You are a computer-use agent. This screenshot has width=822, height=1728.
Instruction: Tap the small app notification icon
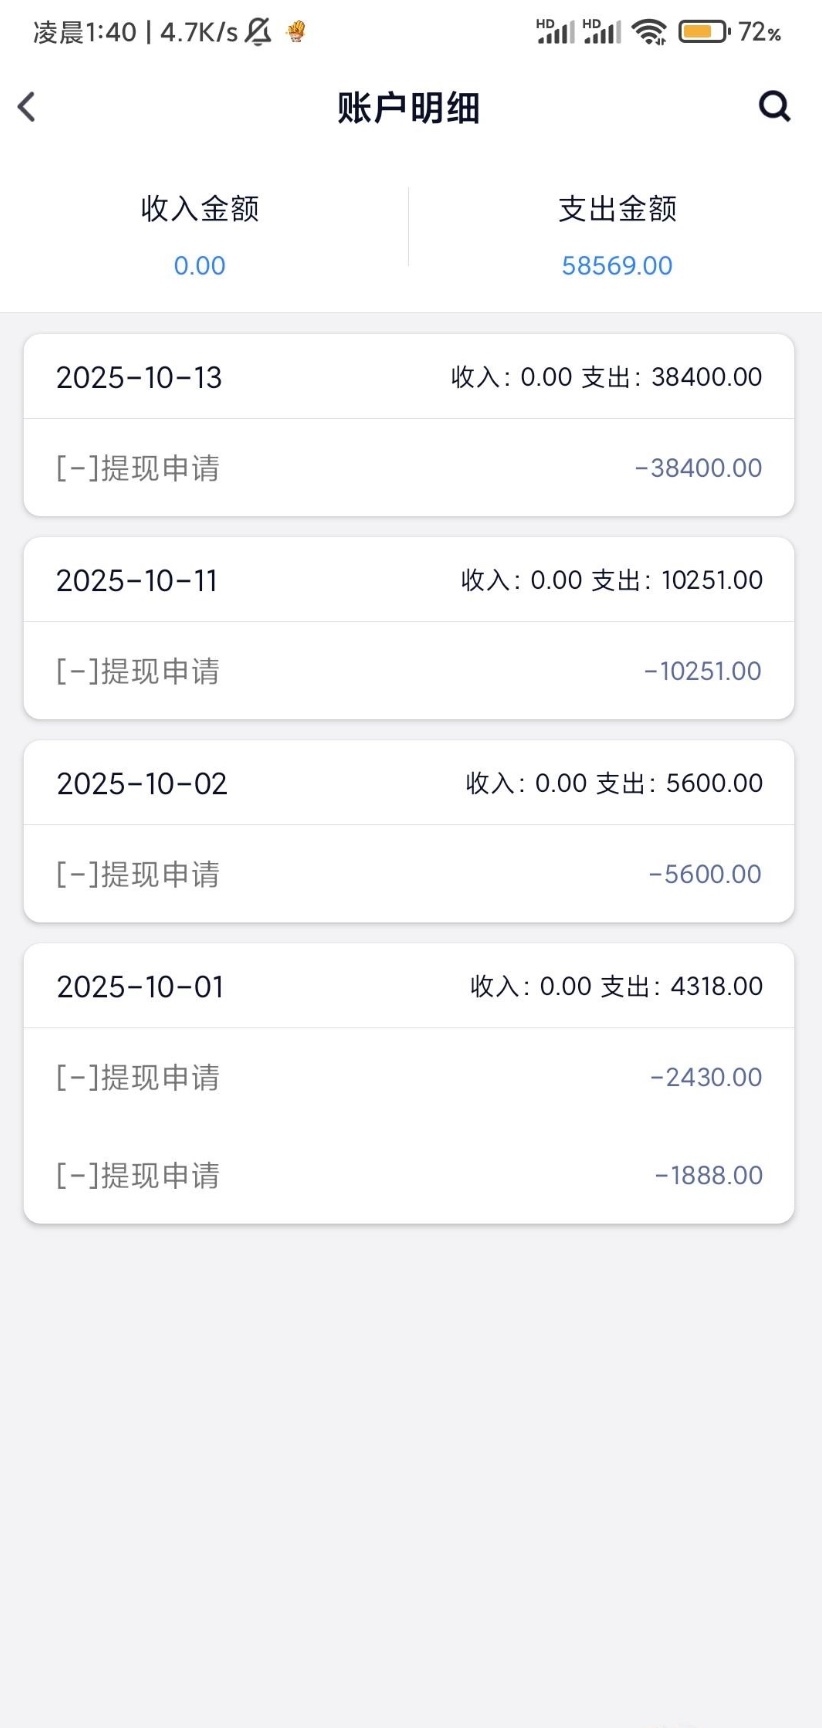click(x=295, y=32)
